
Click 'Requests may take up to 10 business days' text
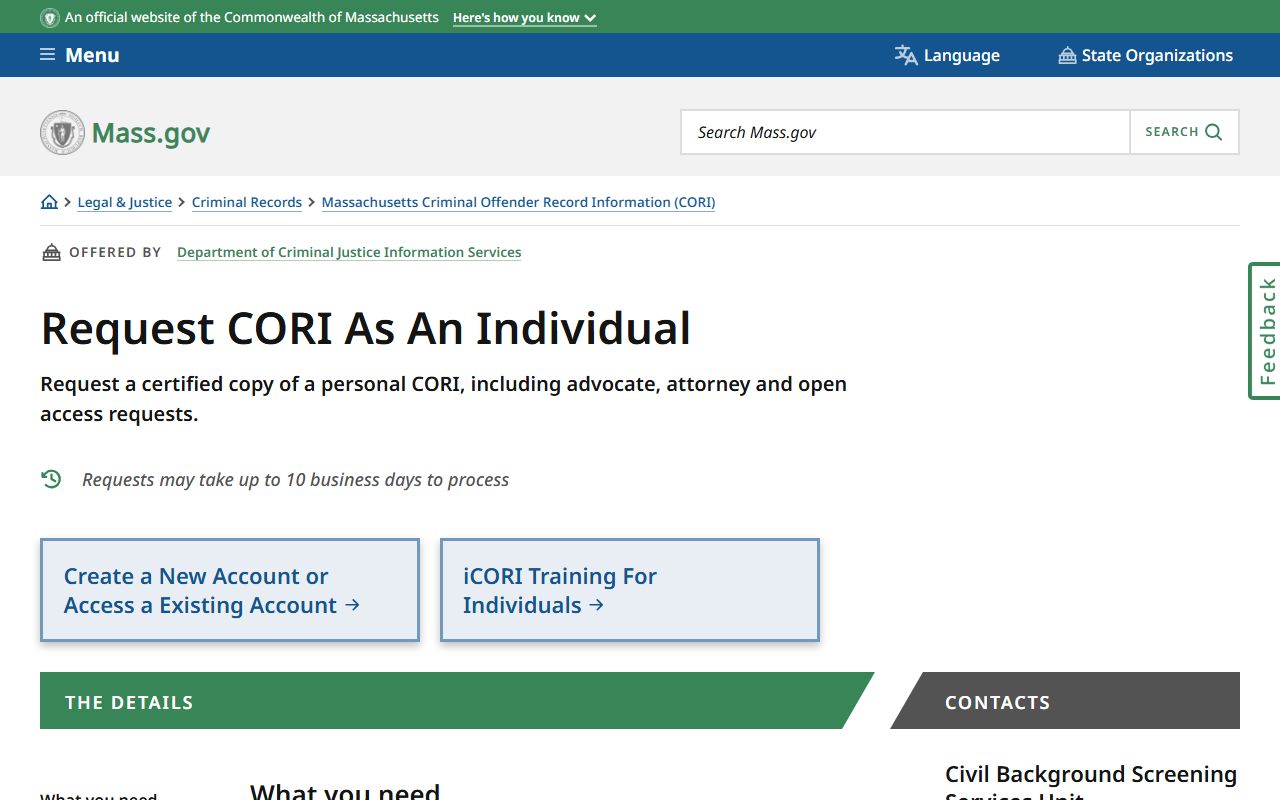pyautogui.click(x=296, y=480)
